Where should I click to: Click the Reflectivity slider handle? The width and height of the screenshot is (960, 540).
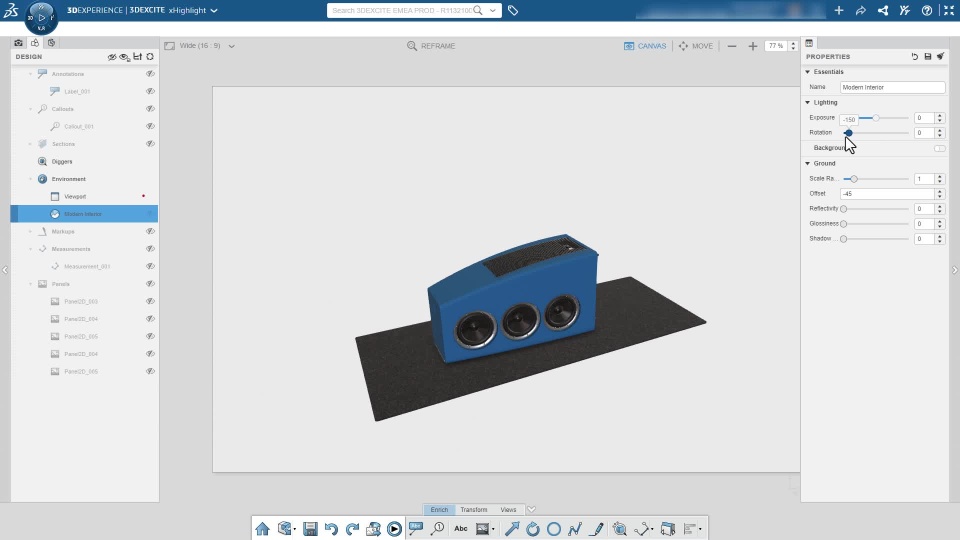tap(844, 209)
